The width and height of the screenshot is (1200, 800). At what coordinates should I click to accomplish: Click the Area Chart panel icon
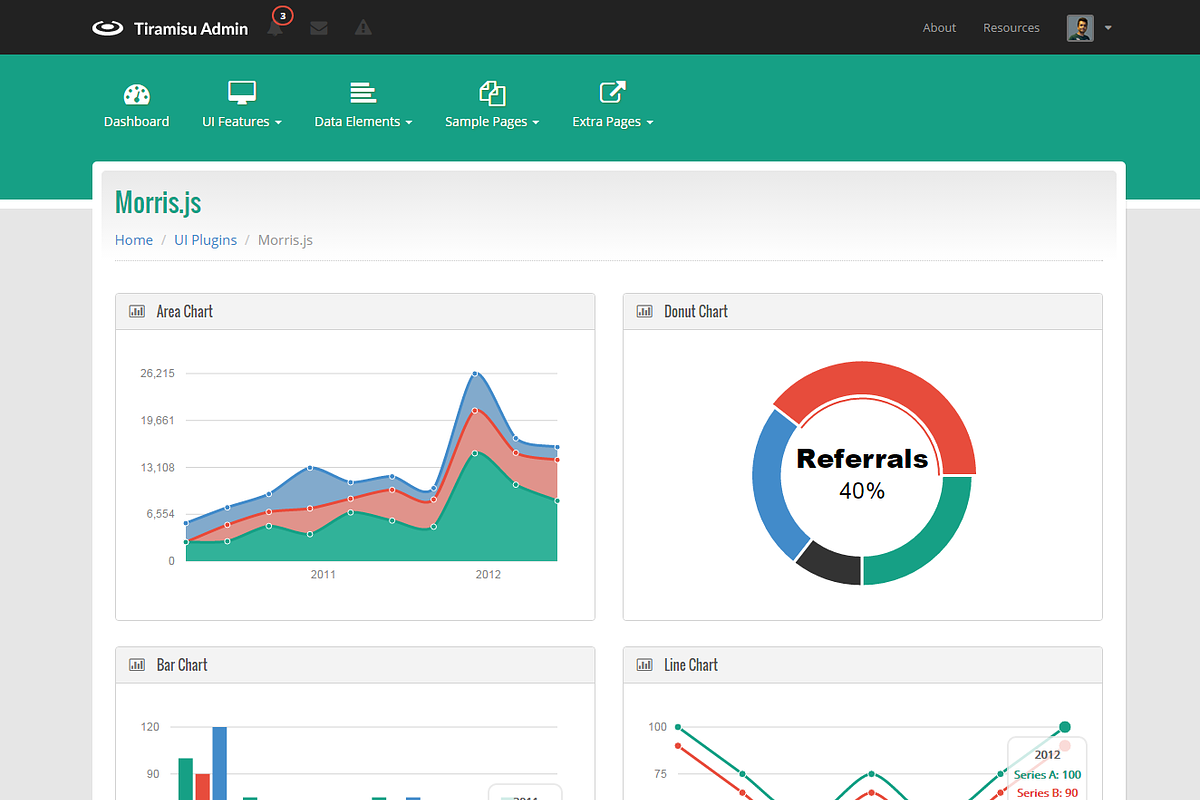tap(137, 311)
